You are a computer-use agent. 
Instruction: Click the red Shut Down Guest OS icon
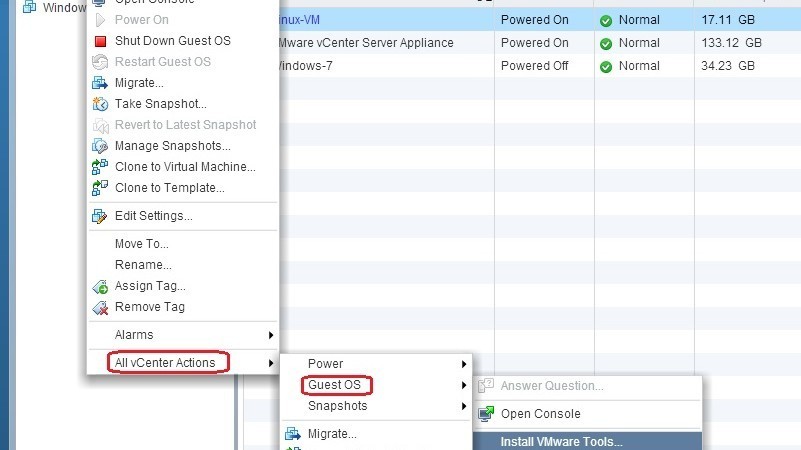pos(100,41)
